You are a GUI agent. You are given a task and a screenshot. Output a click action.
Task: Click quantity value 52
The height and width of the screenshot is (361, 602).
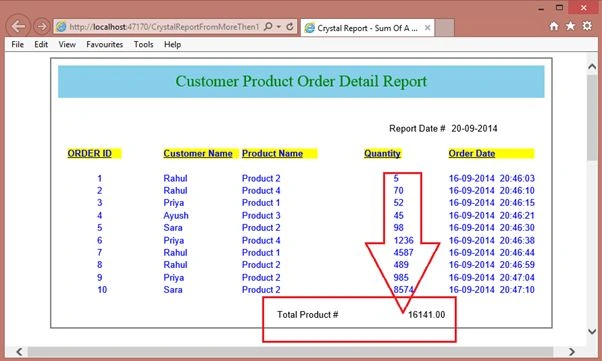(x=398, y=203)
